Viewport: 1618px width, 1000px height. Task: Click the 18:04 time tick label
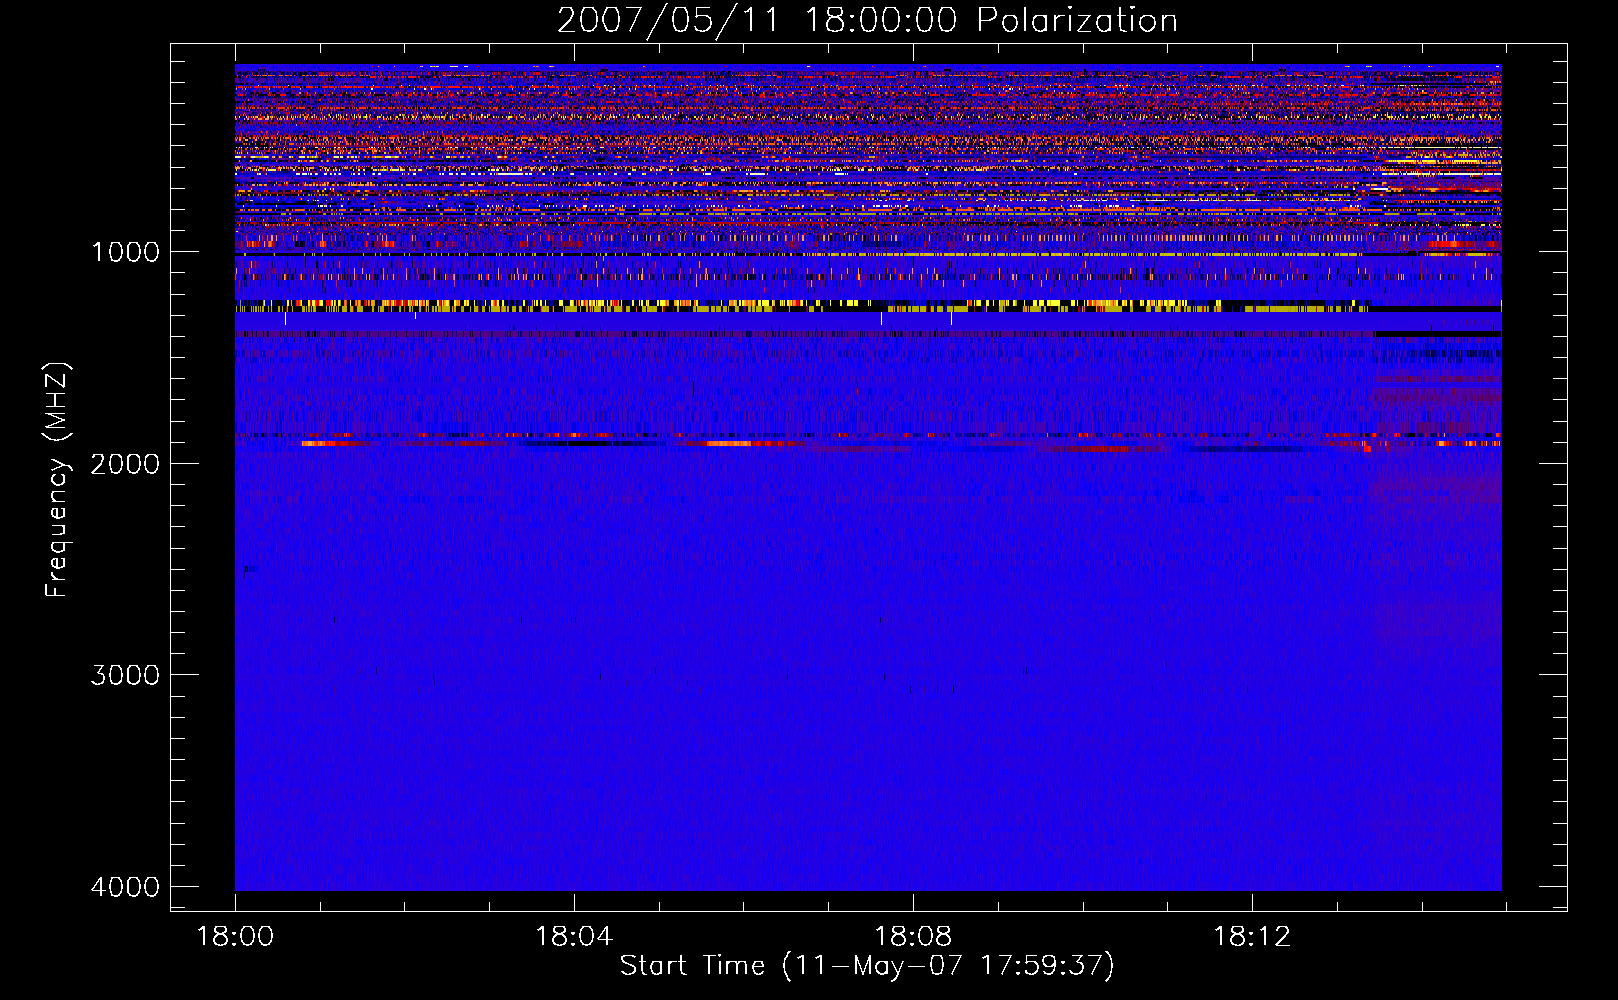[574, 937]
